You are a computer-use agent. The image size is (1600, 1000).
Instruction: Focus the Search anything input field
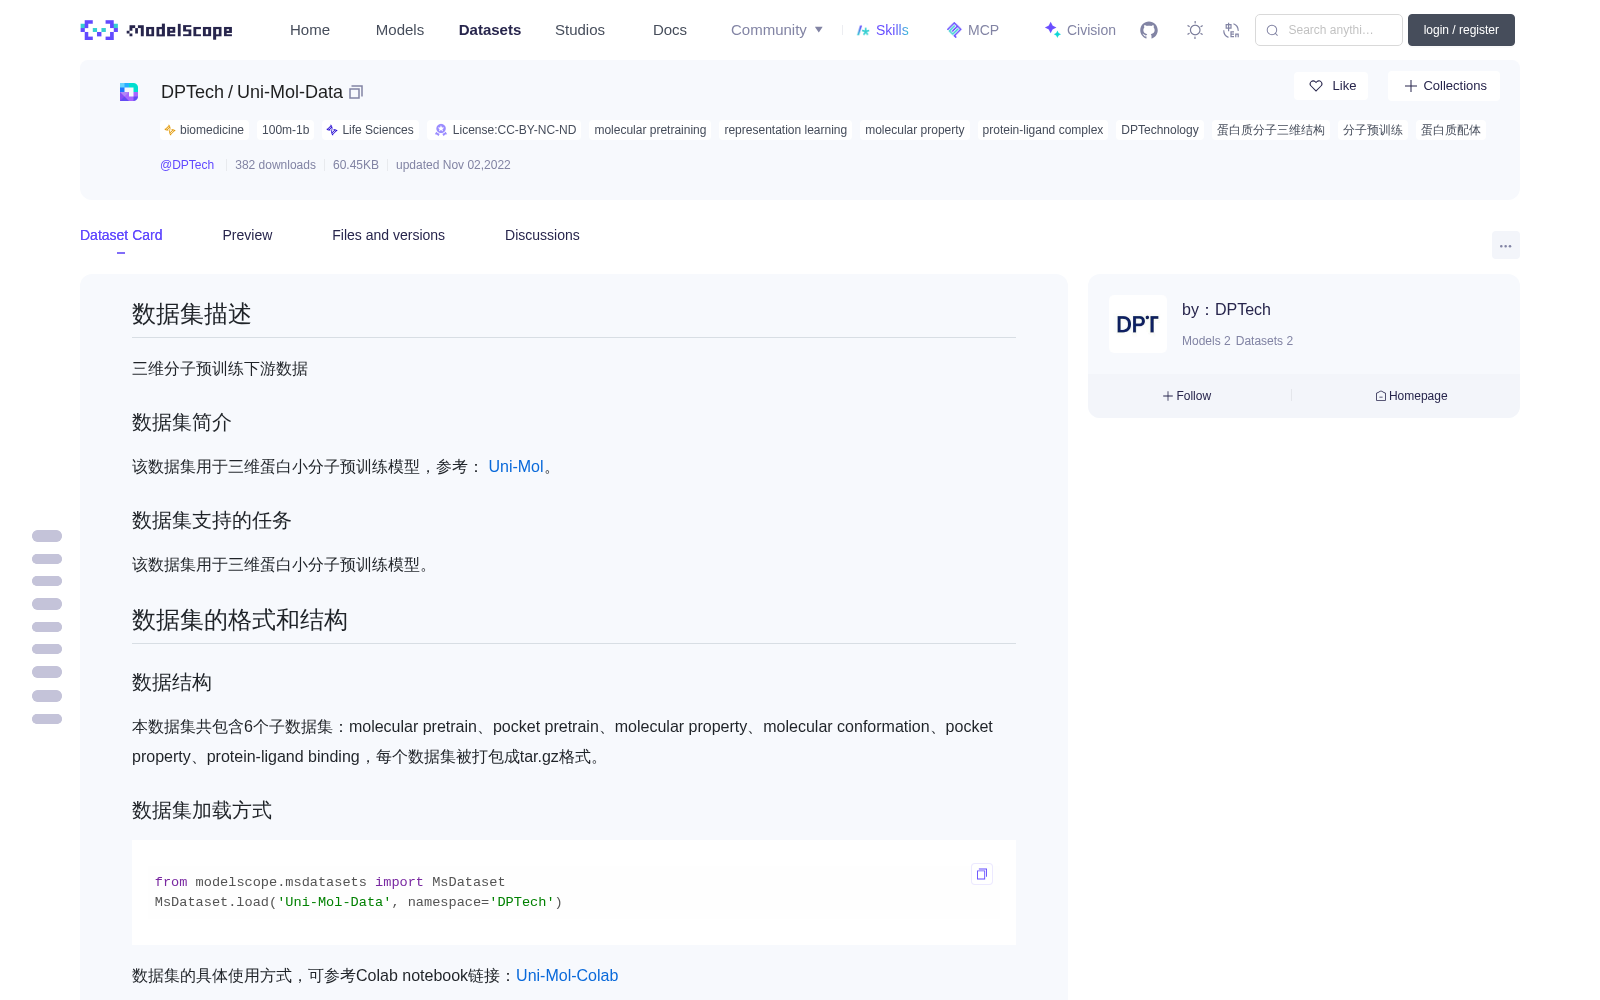[x=1329, y=30]
